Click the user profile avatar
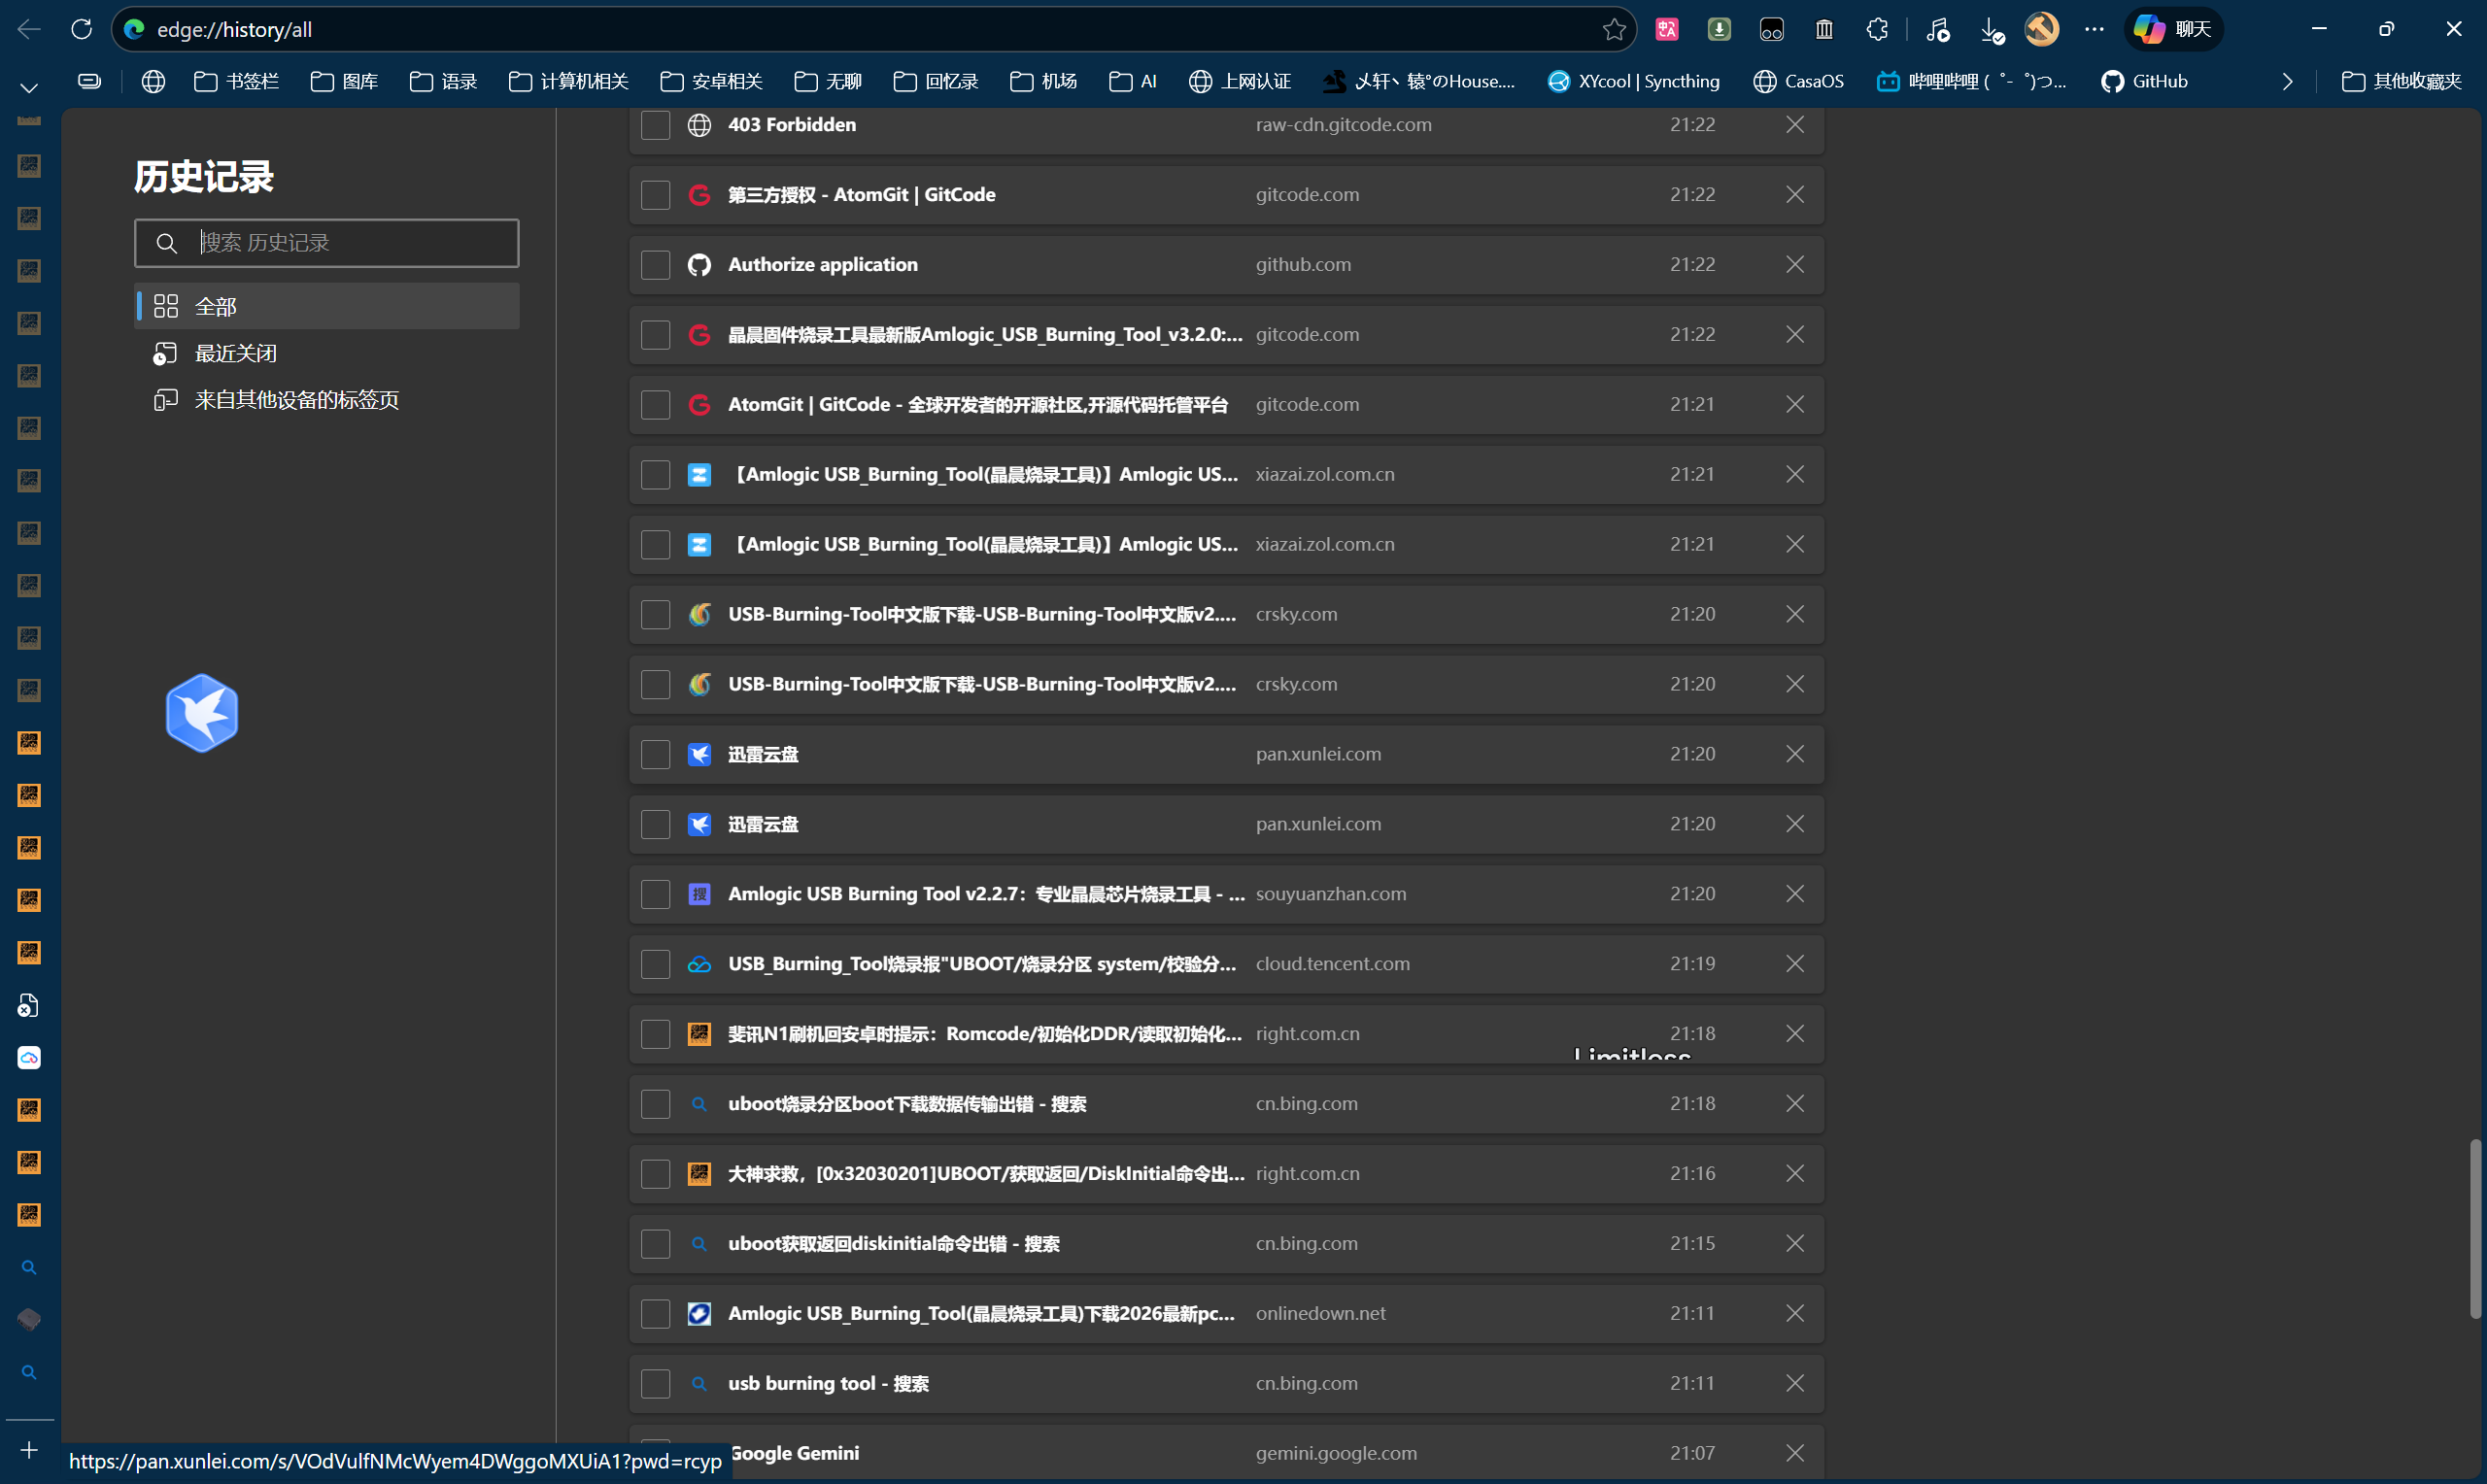The width and height of the screenshot is (2487, 1484). pyautogui.click(x=2042, y=29)
